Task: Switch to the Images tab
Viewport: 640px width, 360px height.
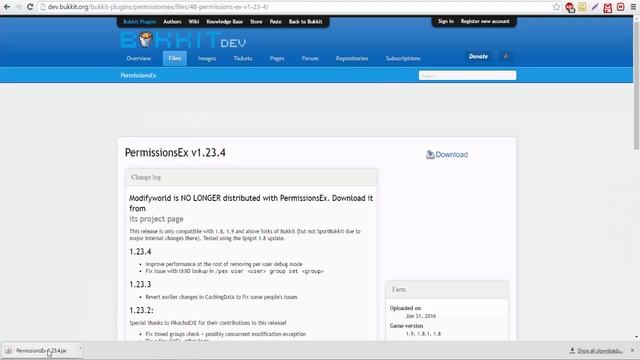Action: [207, 58]
